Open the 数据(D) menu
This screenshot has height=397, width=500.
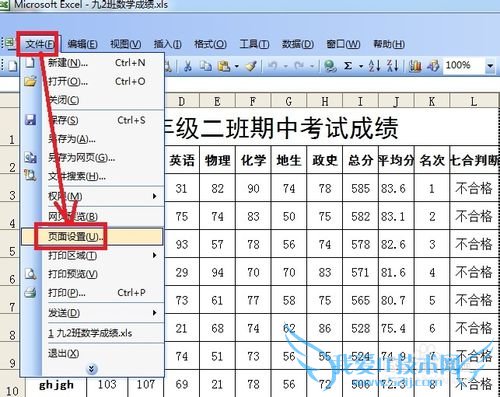tap(298, 44)
